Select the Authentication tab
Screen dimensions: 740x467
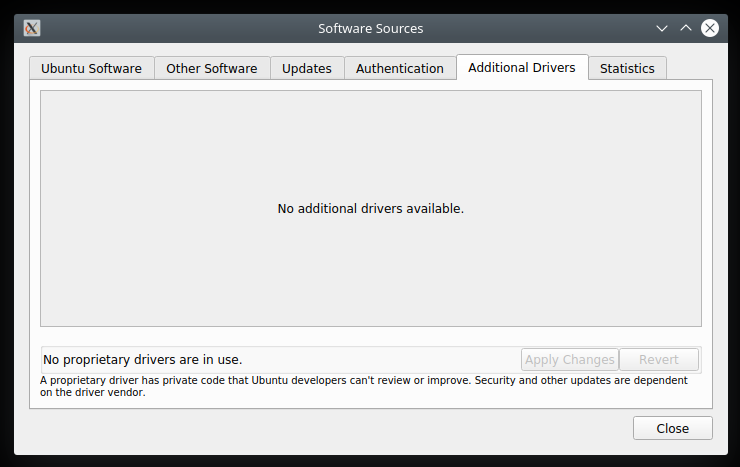pos(400,68)
